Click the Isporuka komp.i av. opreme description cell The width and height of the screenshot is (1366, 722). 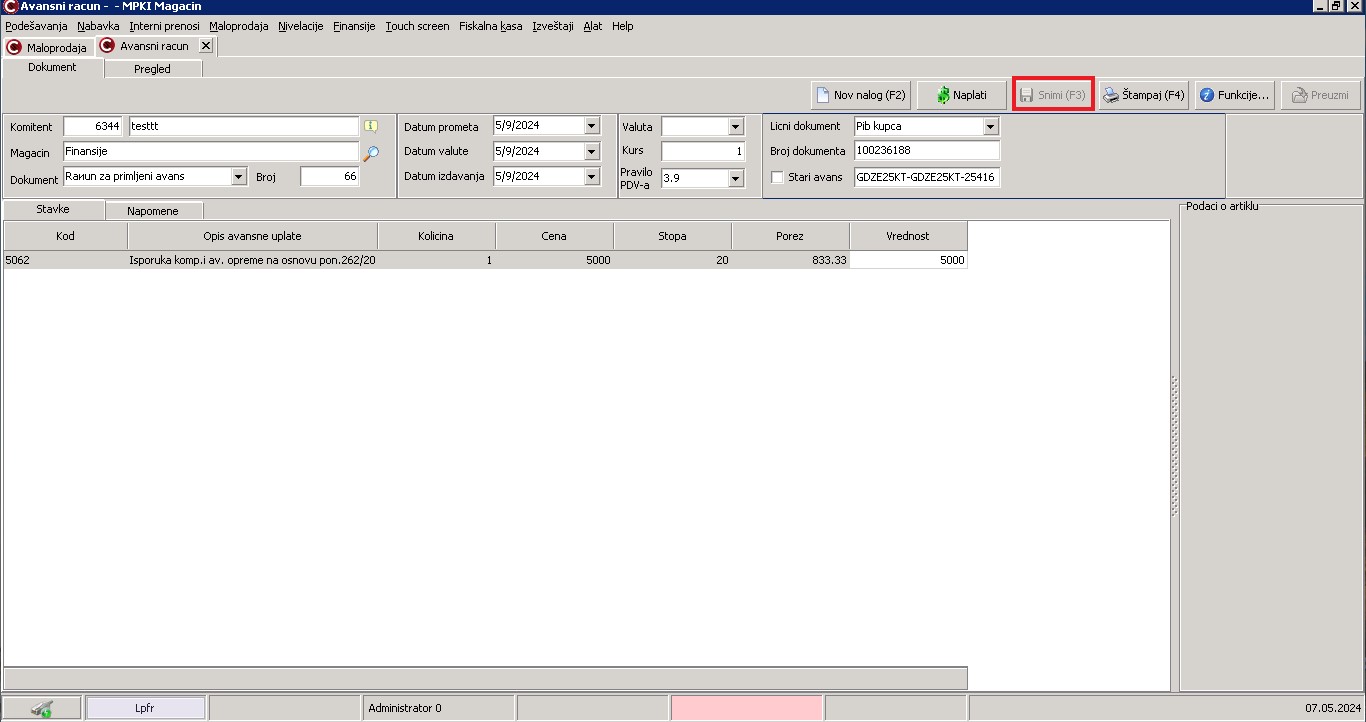click(x=253, y=260)
